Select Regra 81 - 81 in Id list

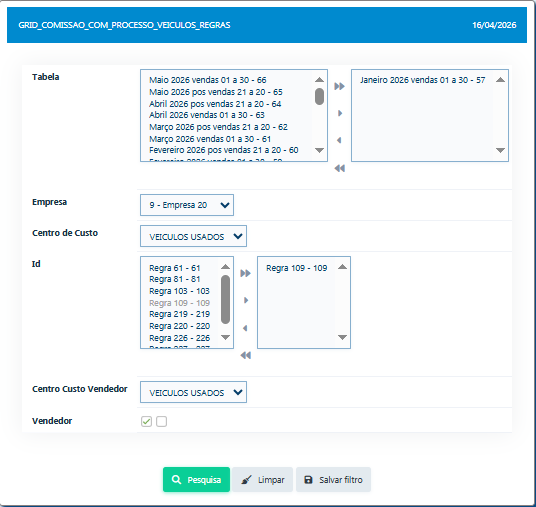point(175,279)
